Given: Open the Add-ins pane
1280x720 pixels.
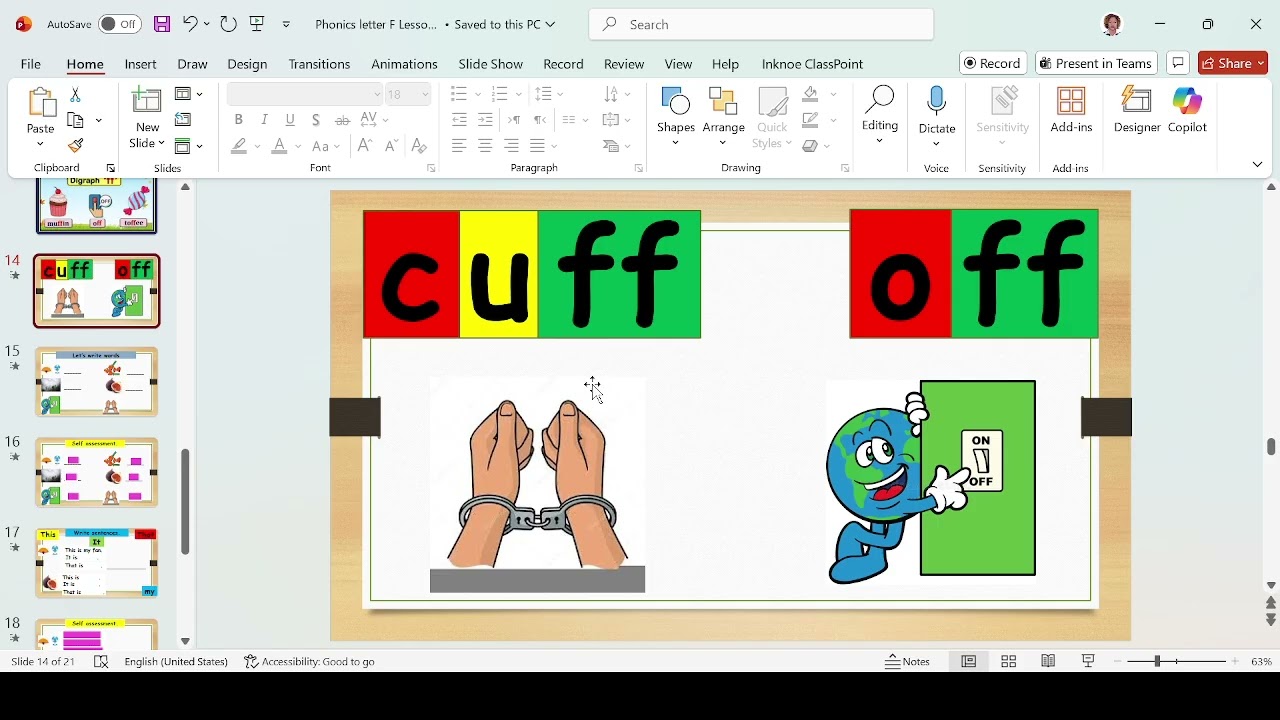Looking at the screenshot, I should pos(1072,110).
